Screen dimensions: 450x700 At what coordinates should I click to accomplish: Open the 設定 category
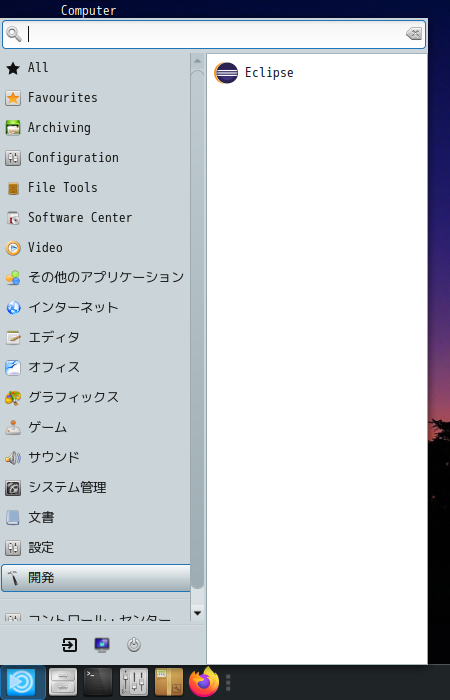point(95,548)
